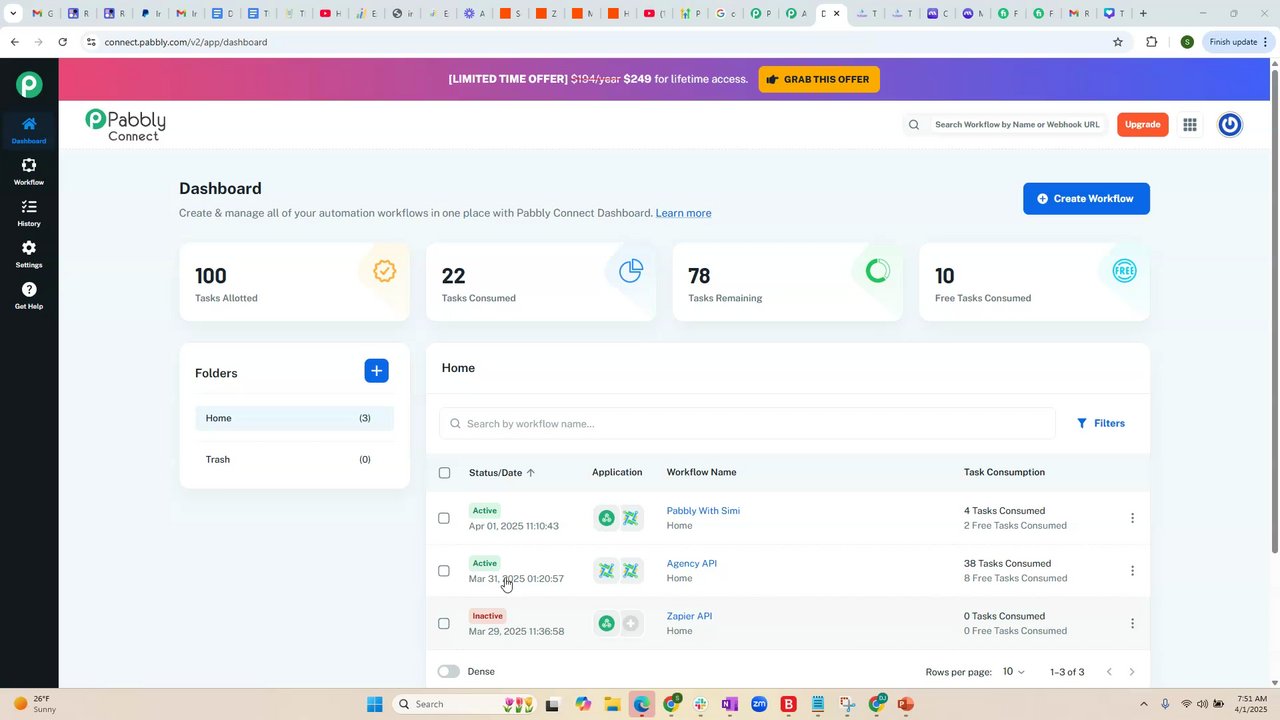Go to the previous page of workflows
Screen dimensions: 1280x720
point(1109,672)
